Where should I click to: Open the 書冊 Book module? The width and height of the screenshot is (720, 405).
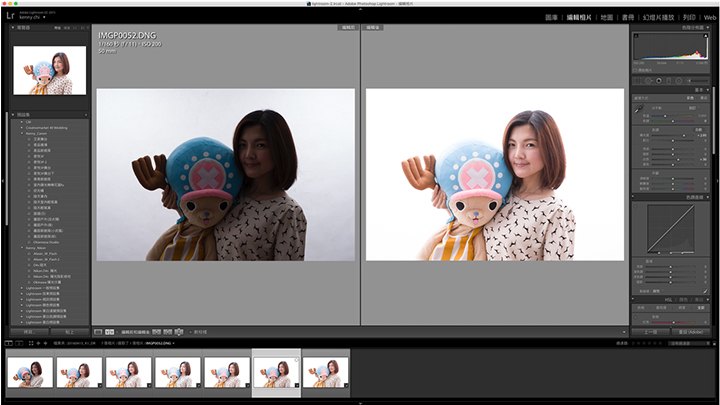pyautogui.click(x=628, y=17)
